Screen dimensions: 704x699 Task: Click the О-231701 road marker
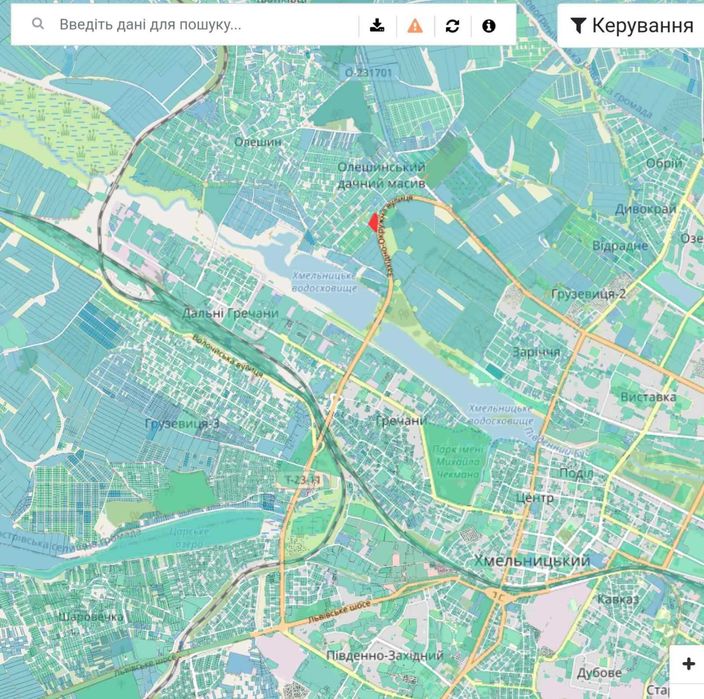pos(369,73)
